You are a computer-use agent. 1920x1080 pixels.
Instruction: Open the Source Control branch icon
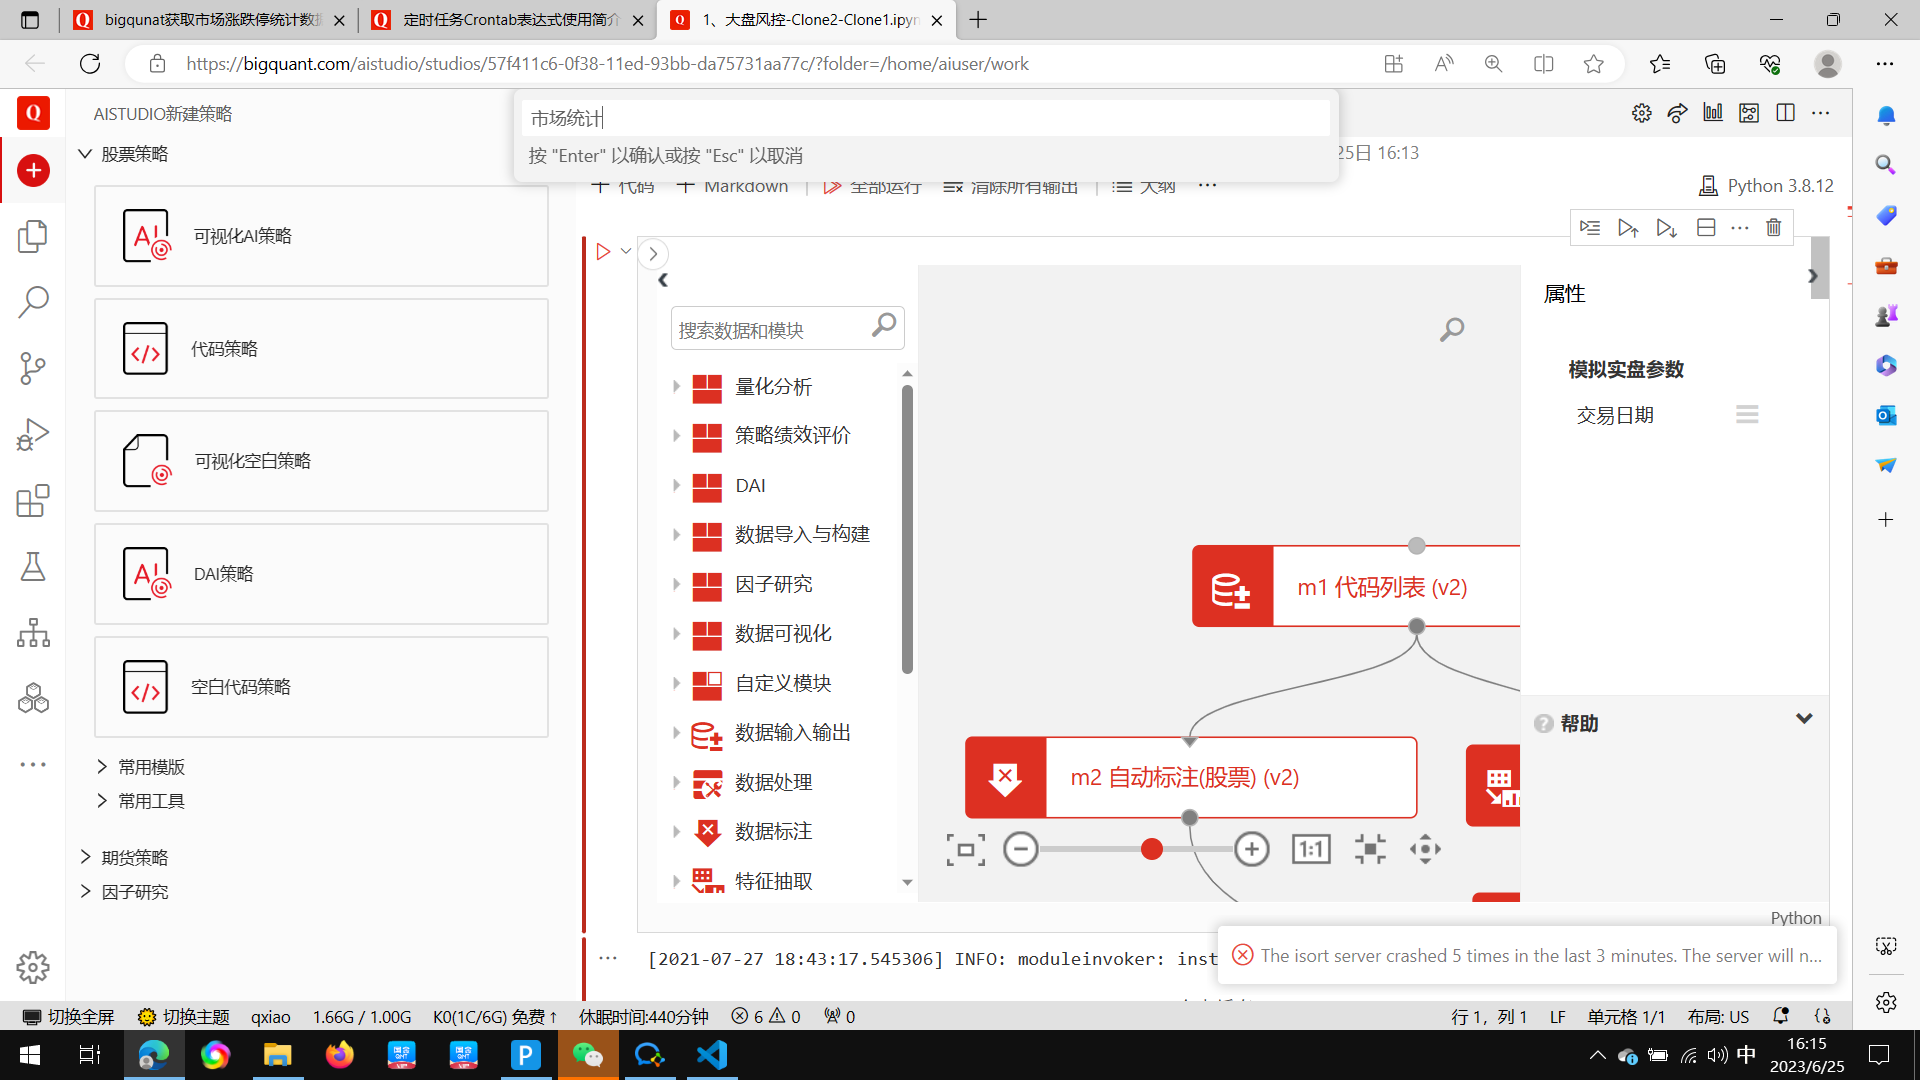(33, 368)
